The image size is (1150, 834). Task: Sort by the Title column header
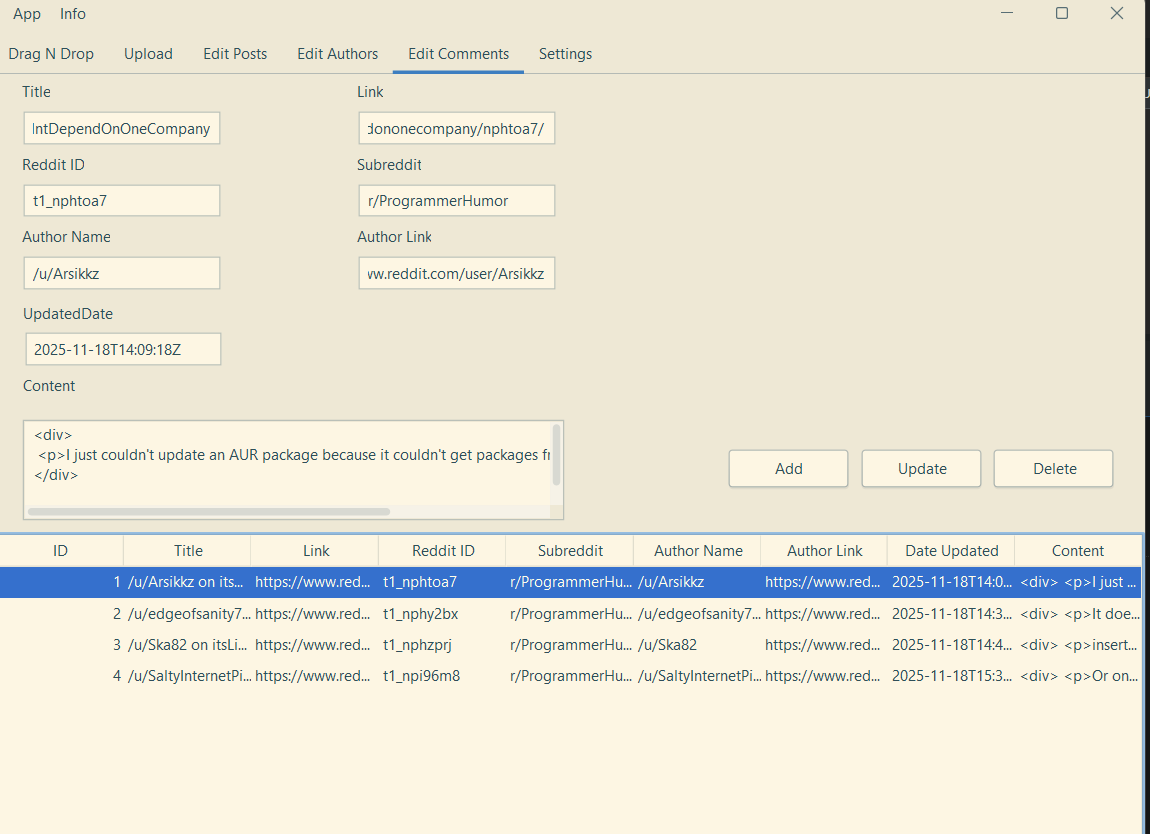click(188, 551)
